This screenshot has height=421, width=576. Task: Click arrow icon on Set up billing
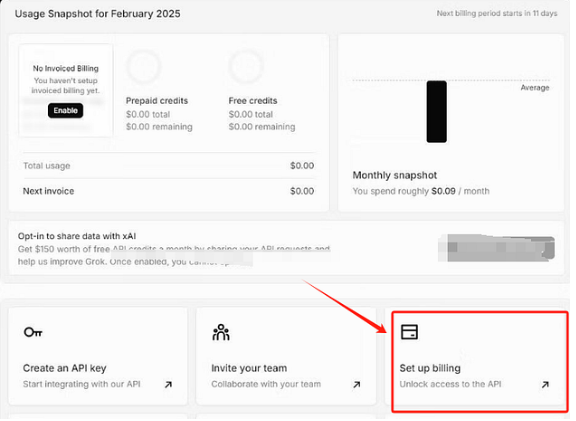click(545, 385)
